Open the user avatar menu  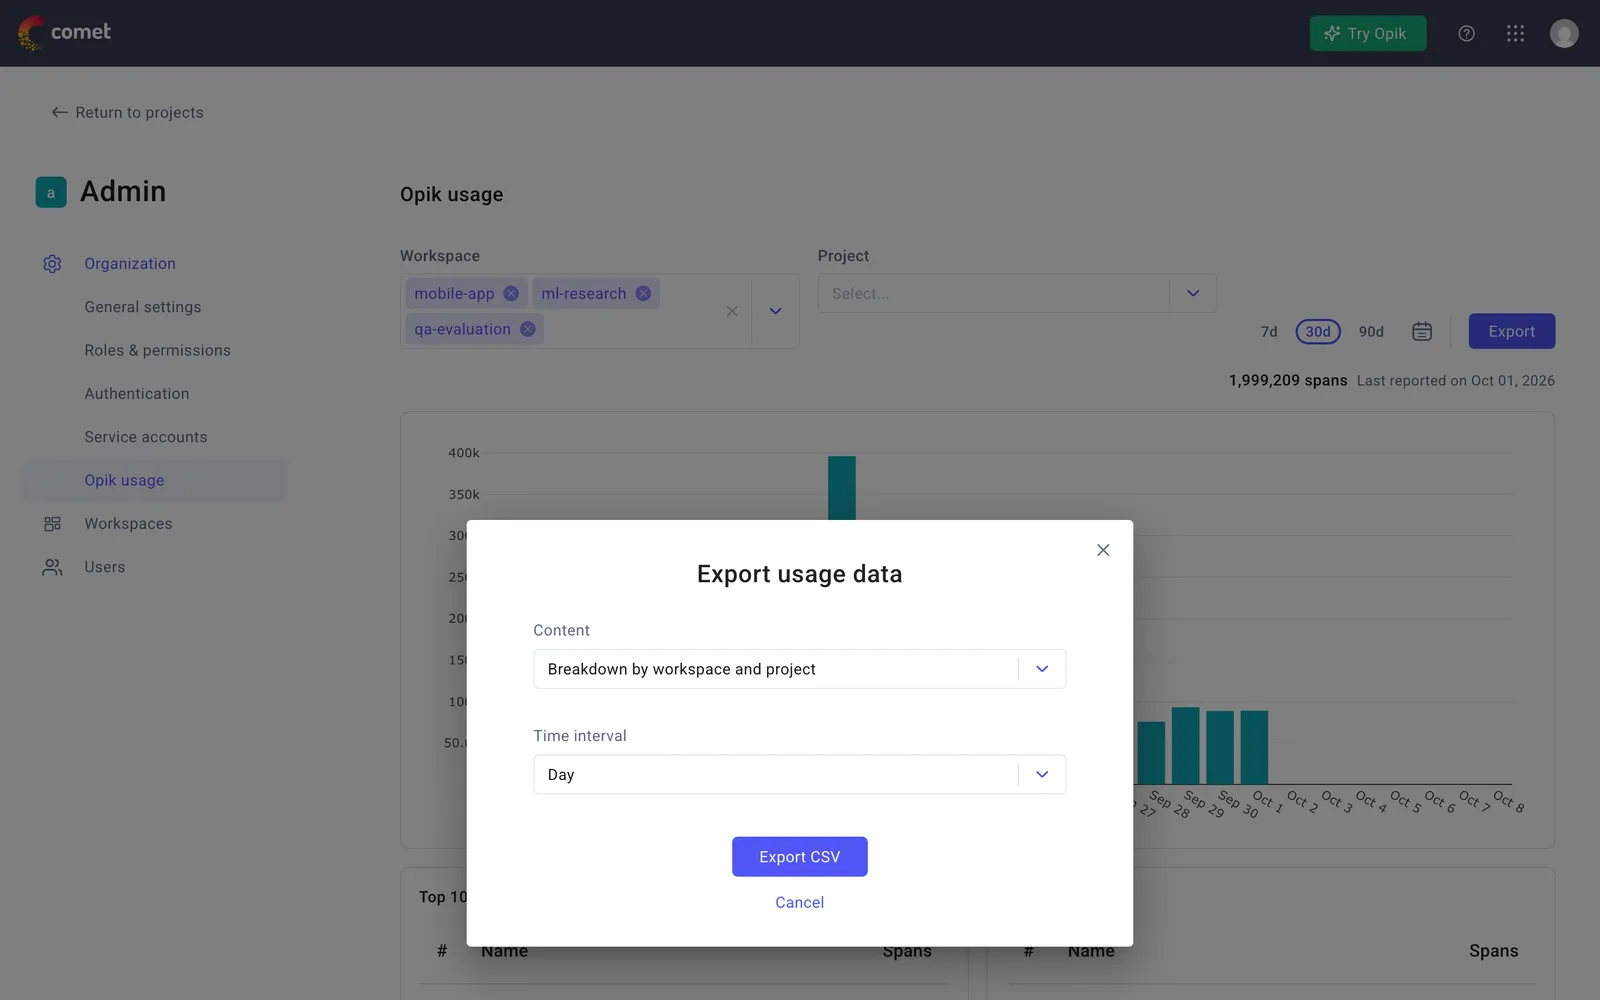point(1564,33)
